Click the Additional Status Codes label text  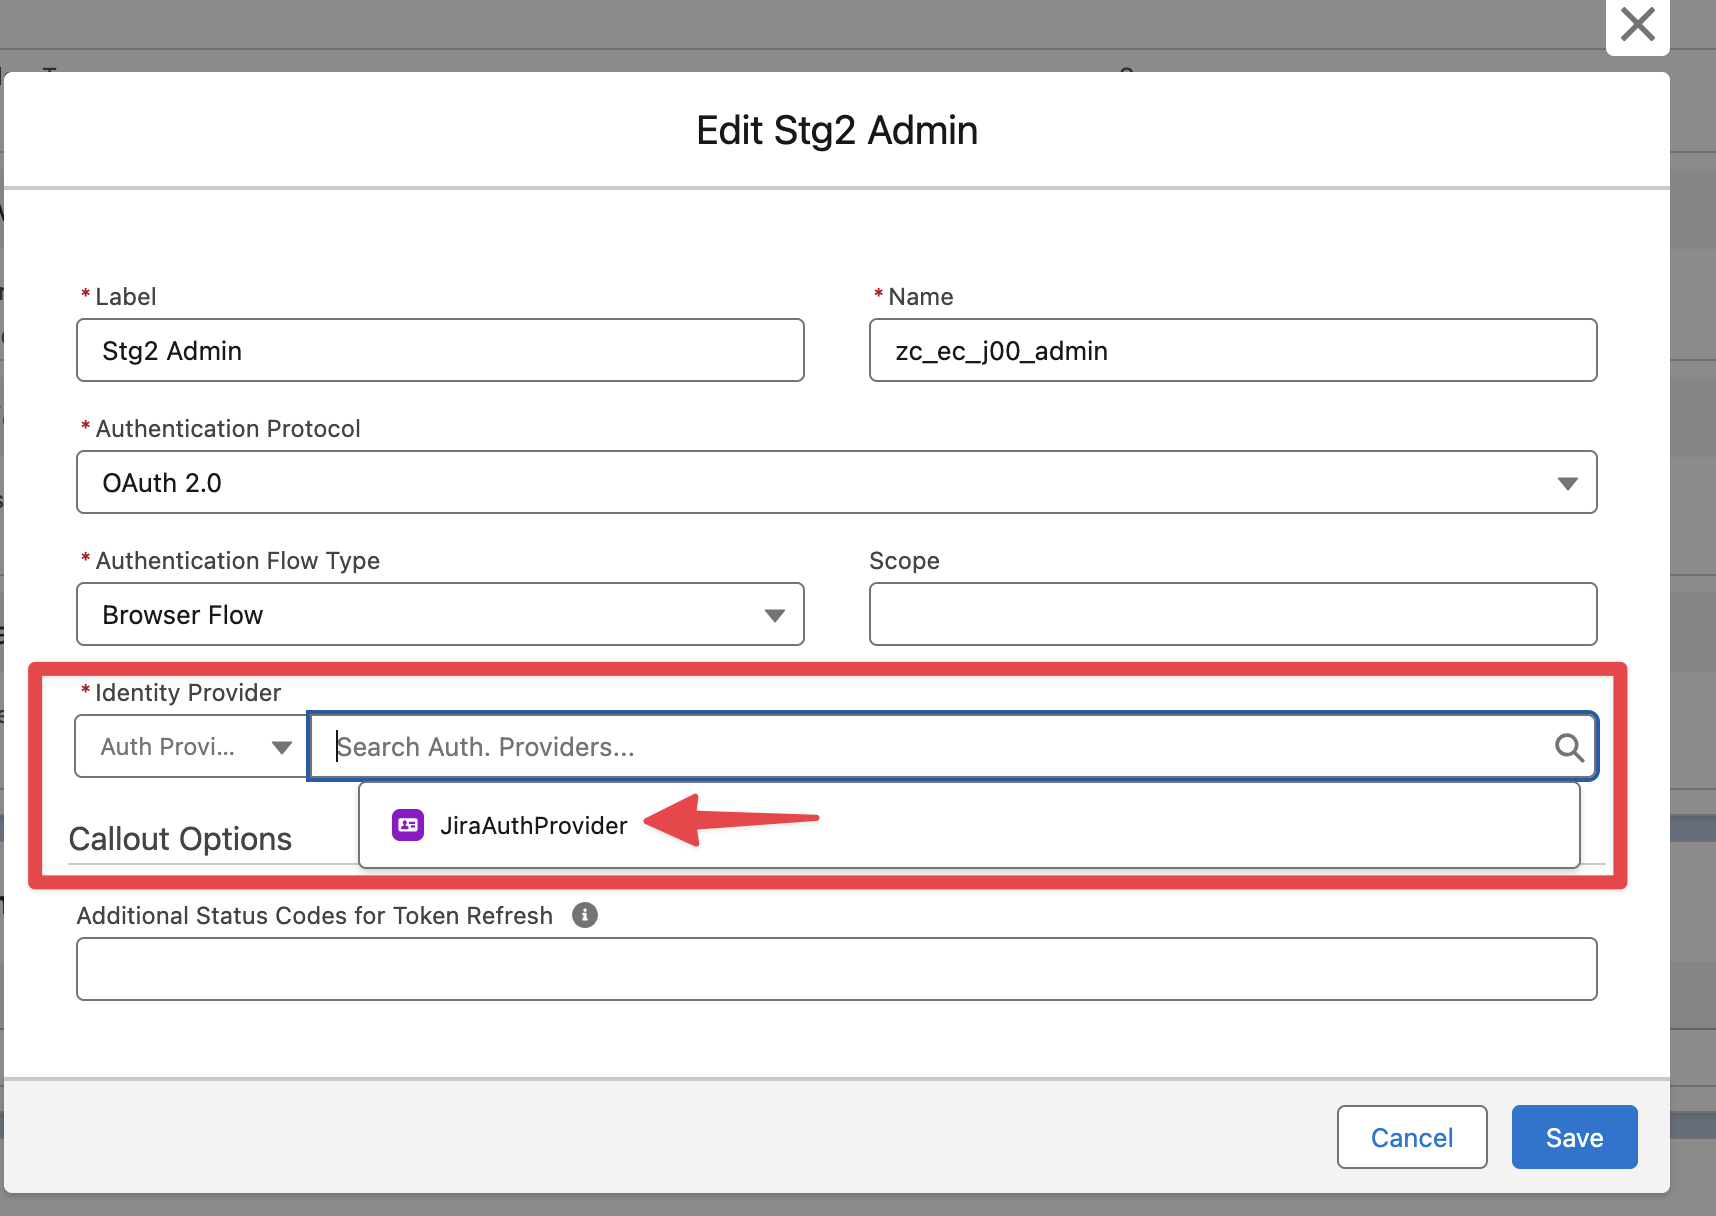coord(315,916)
